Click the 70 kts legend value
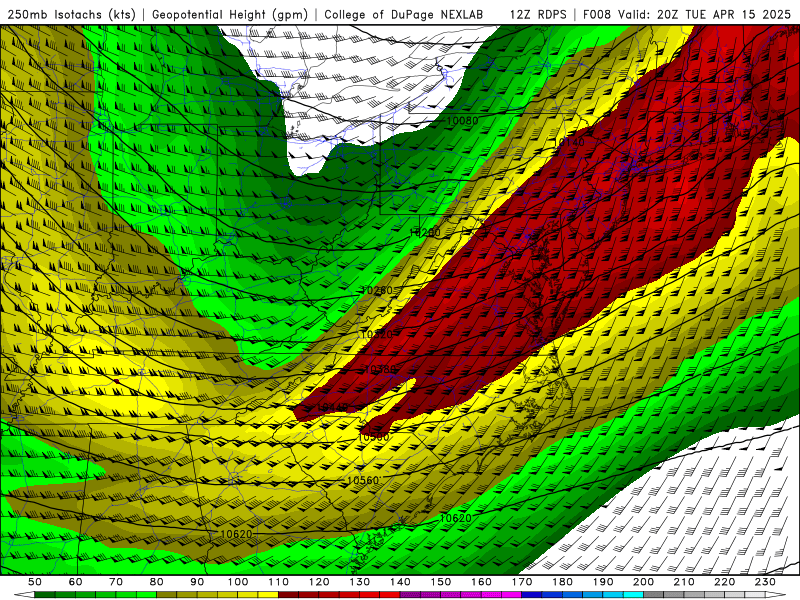The width and height of the screenshot is (800, 600). [116, 582]
